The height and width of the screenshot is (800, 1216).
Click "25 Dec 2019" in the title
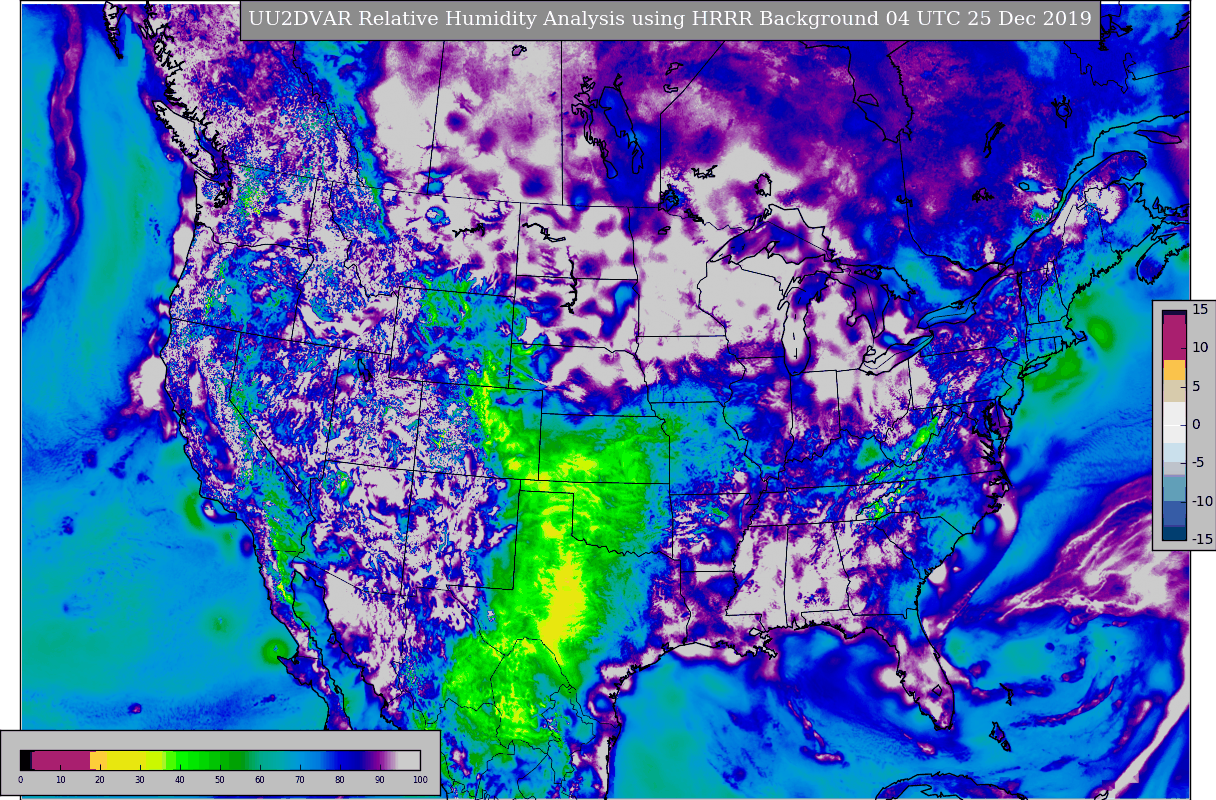pyautogui.click(x=1028, y=19)
